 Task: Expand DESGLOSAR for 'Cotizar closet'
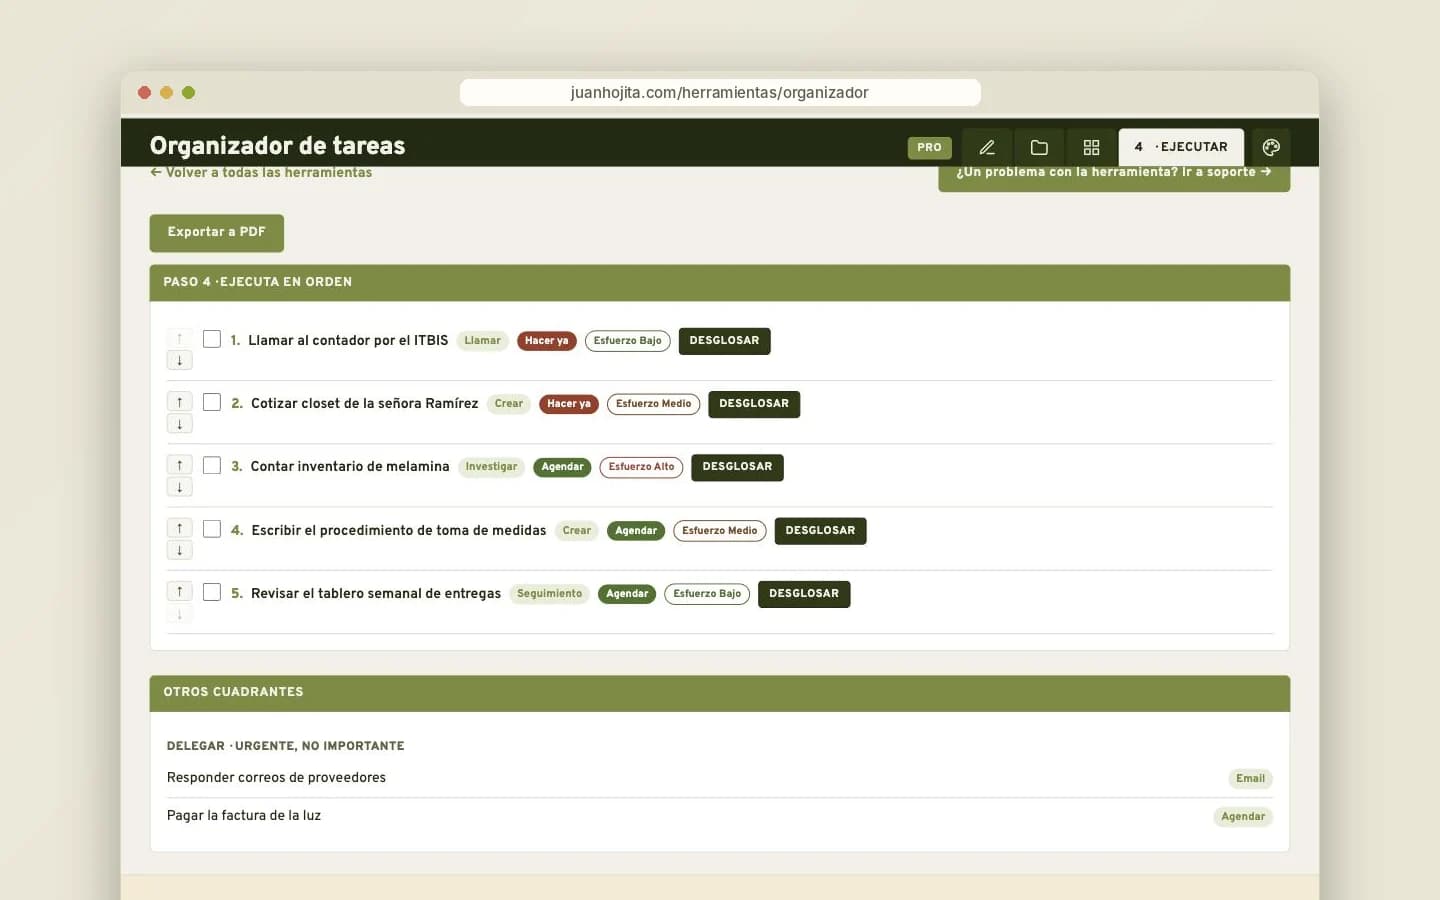[754, 404]
